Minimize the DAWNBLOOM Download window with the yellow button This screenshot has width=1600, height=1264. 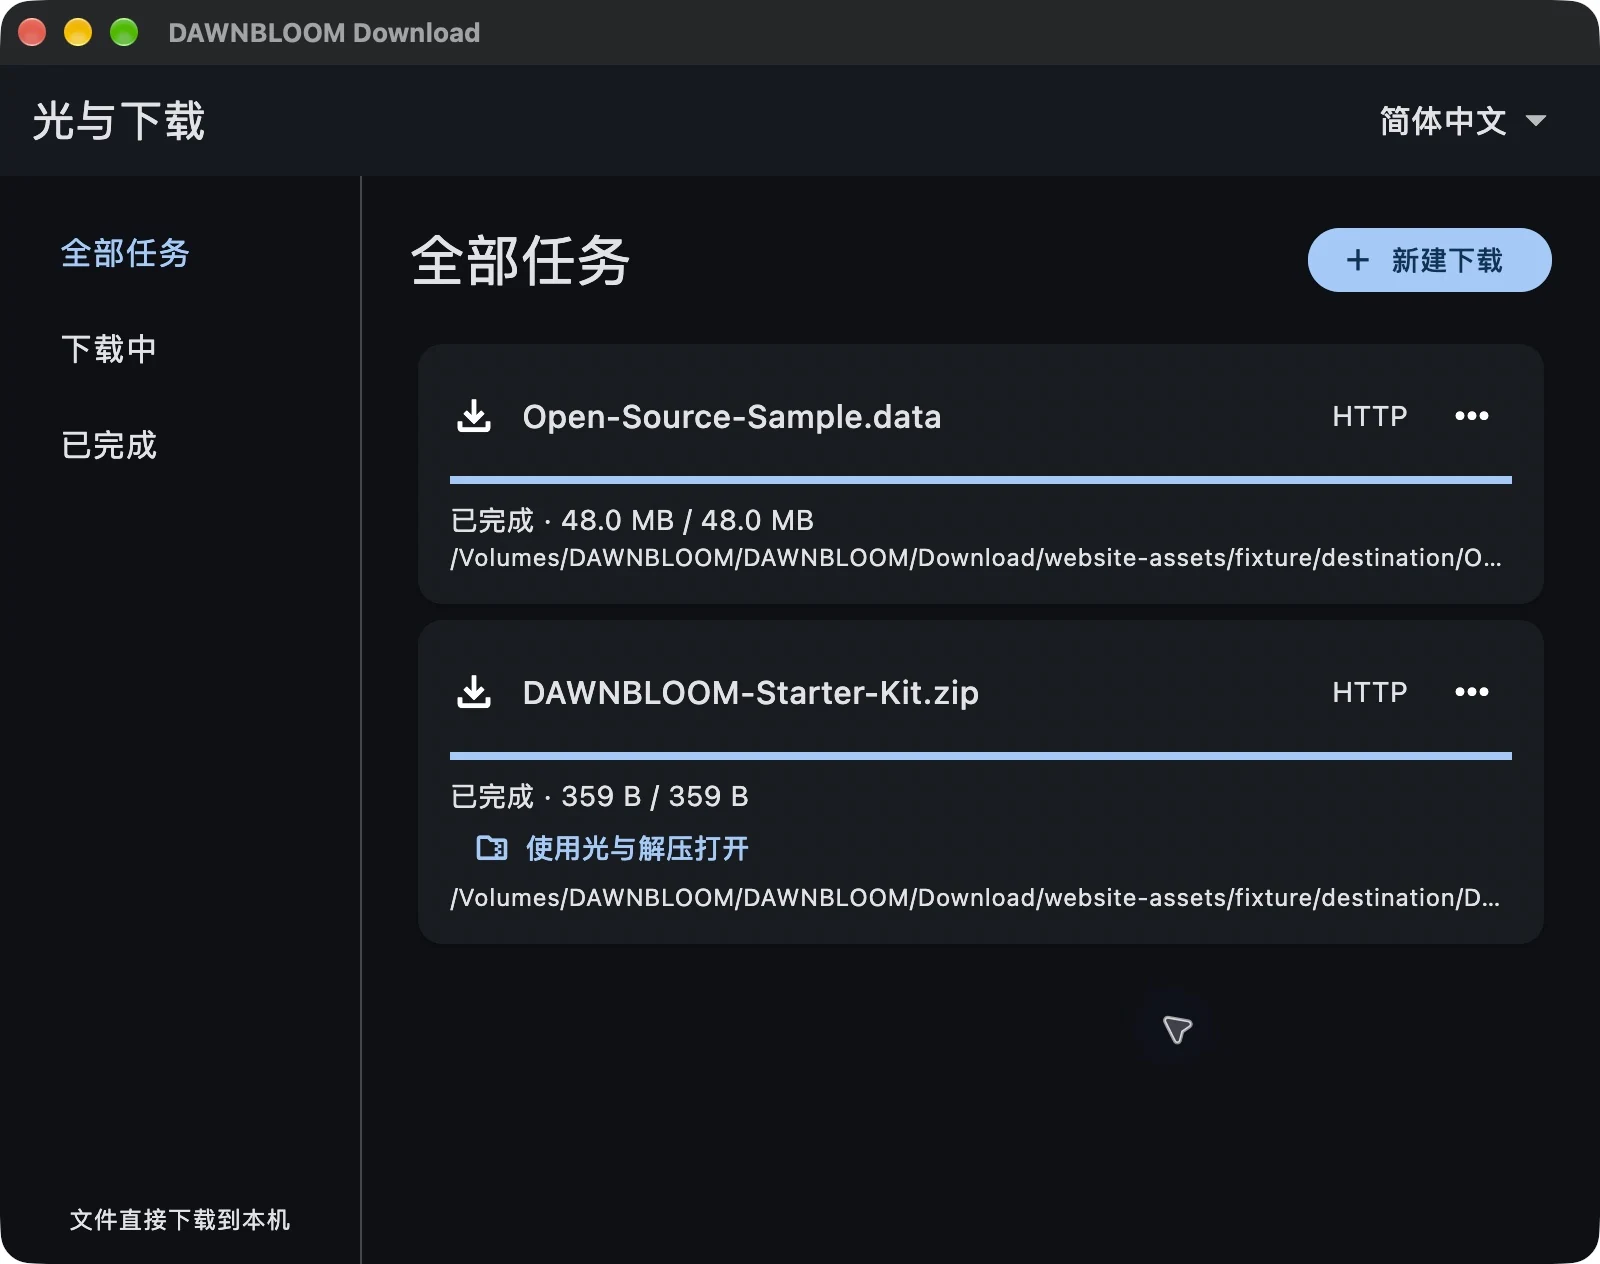78,33
